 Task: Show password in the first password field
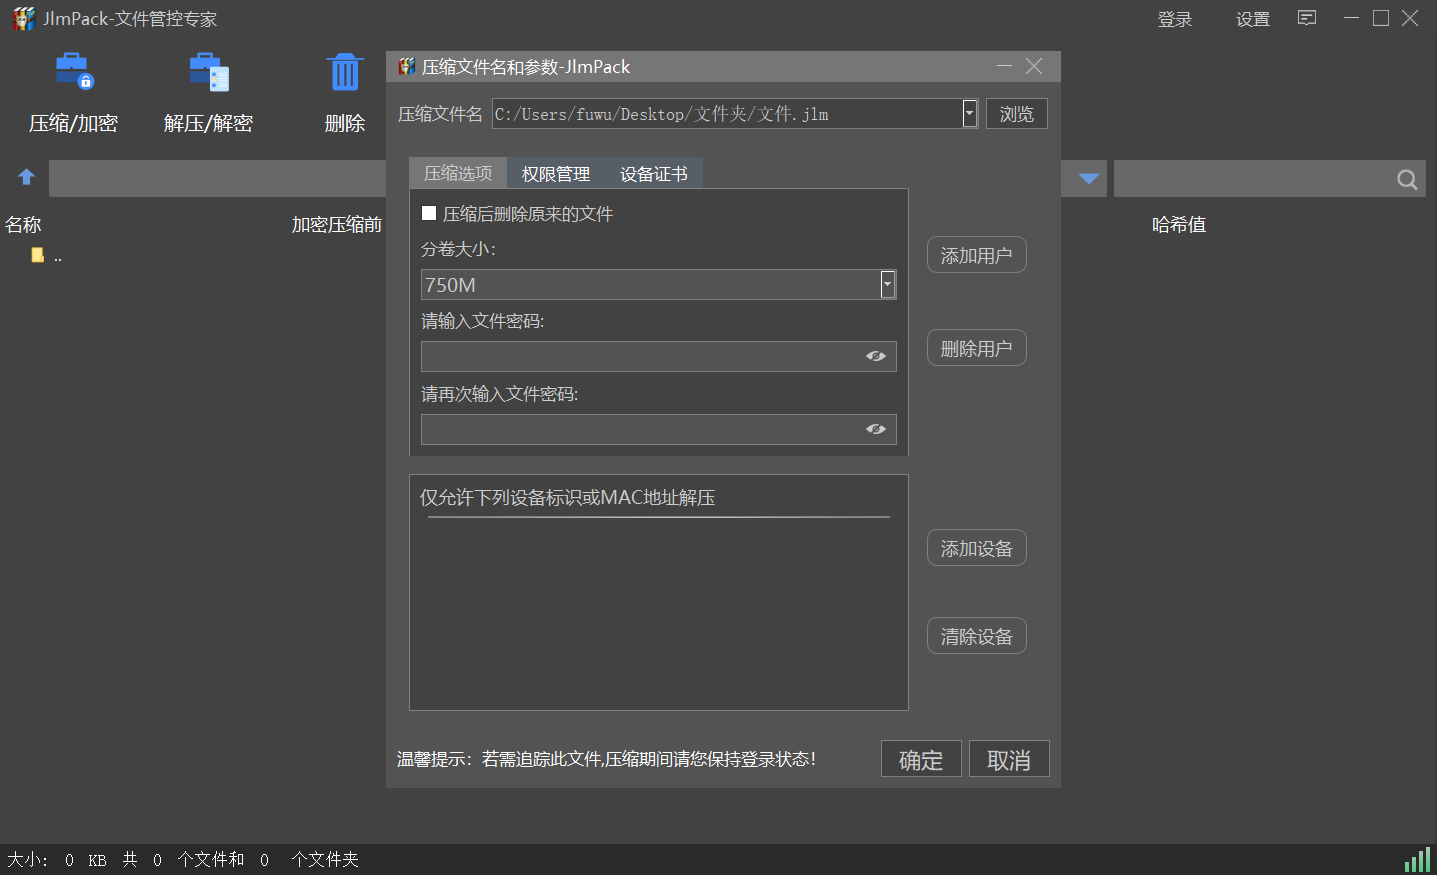[876, 356]
